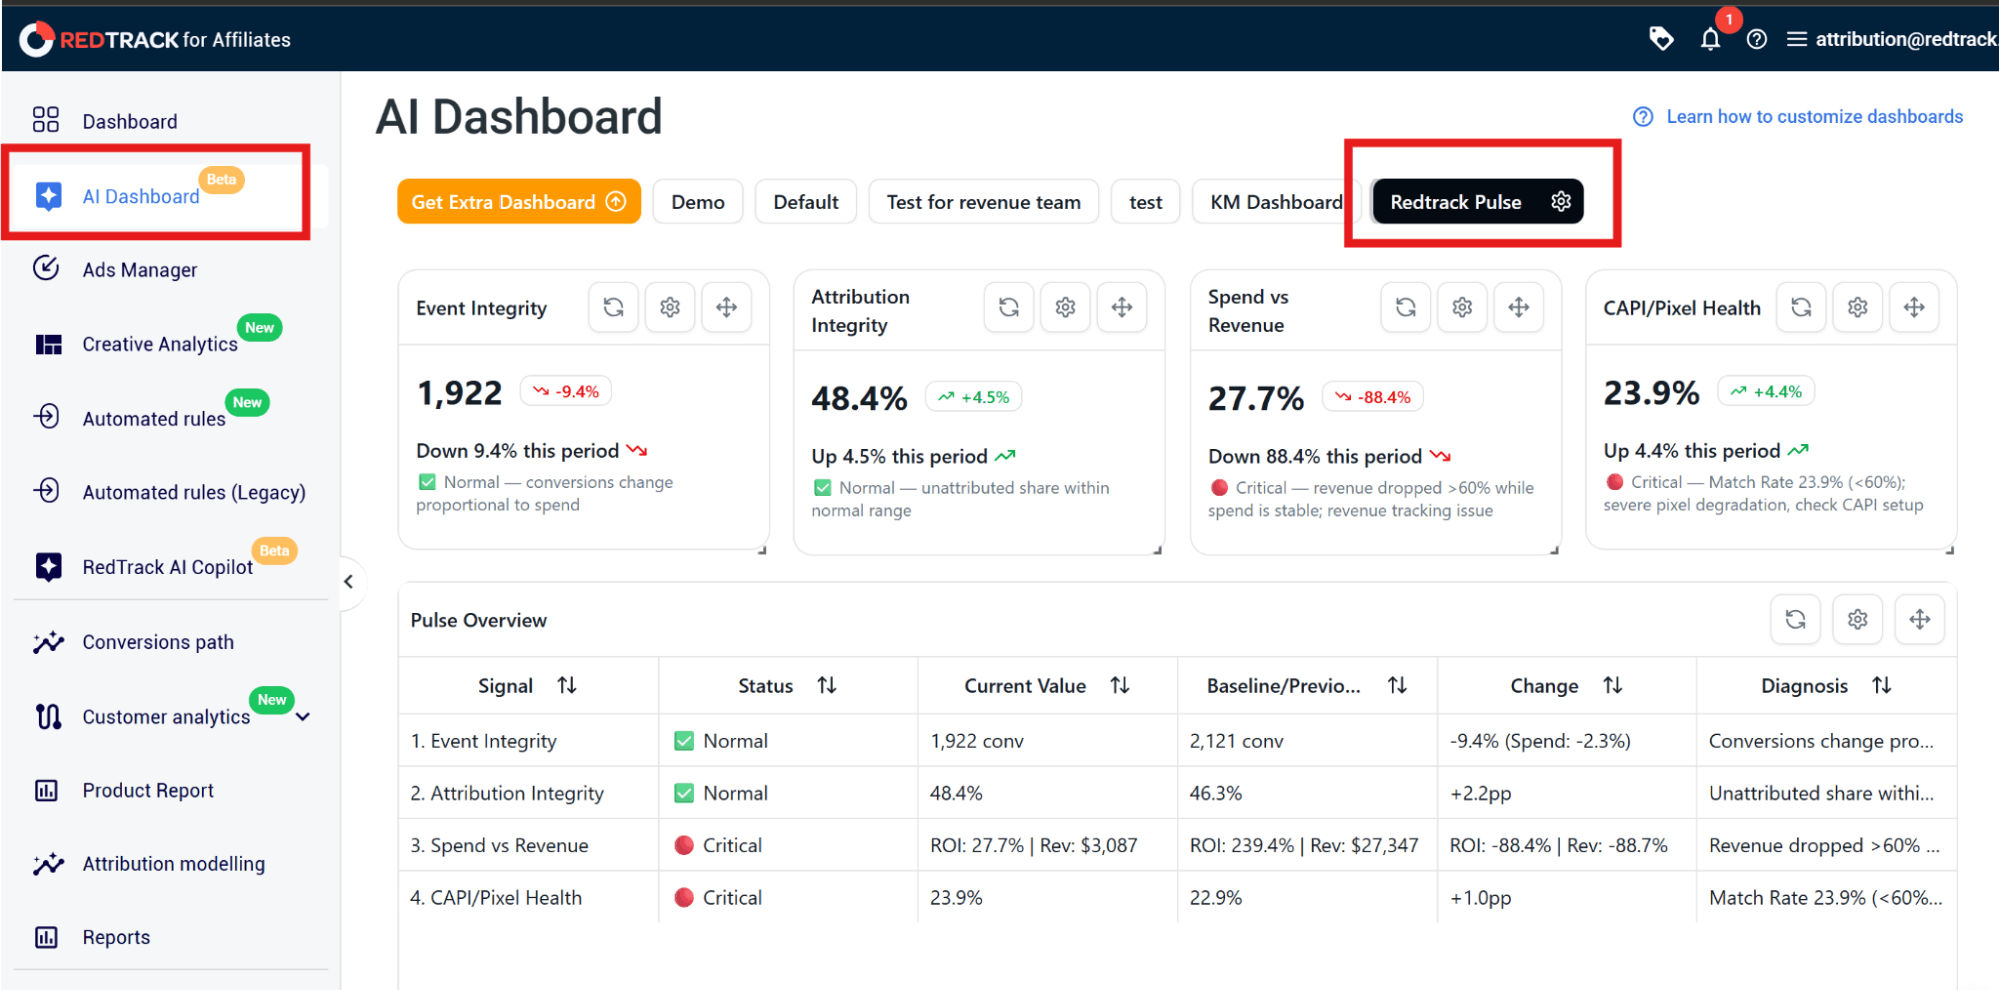Click the attribution@redtrack account name
The image size is (1999, 990).
(x=1907, y=39)
